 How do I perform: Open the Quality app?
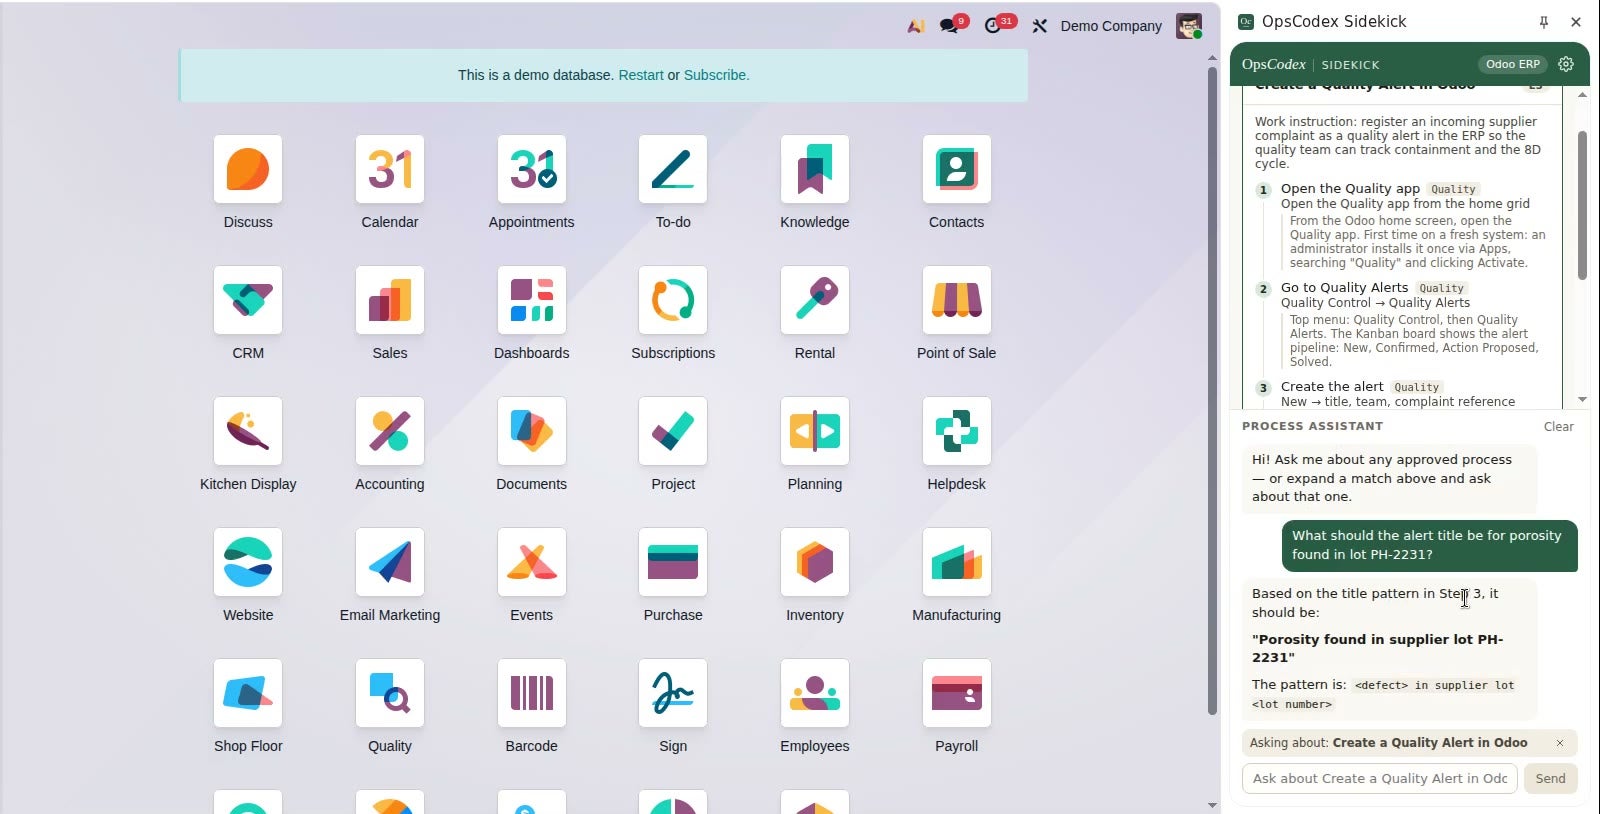[x=390, y=693]
